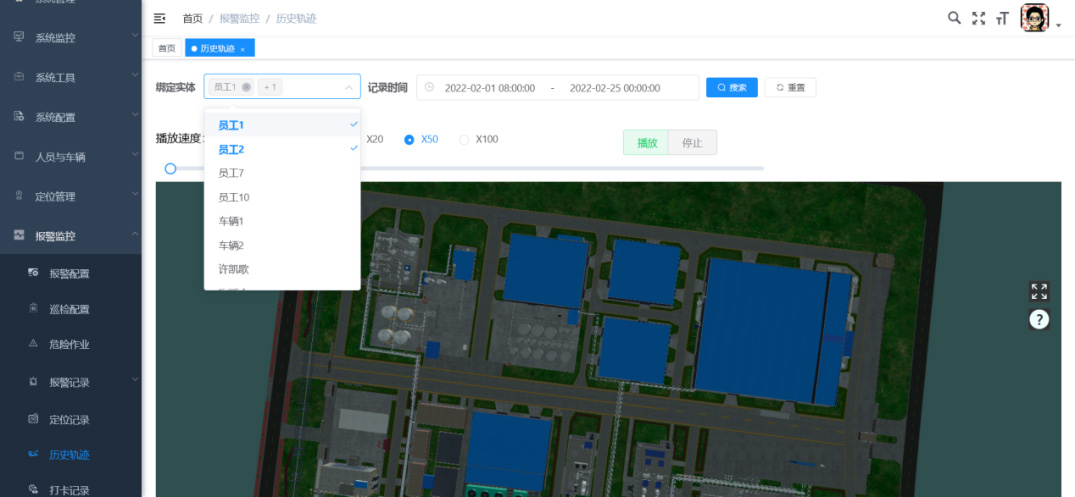Deselect the checked 员工2 option in list
Screen dimensions: 1075x497
click(282, 149)
